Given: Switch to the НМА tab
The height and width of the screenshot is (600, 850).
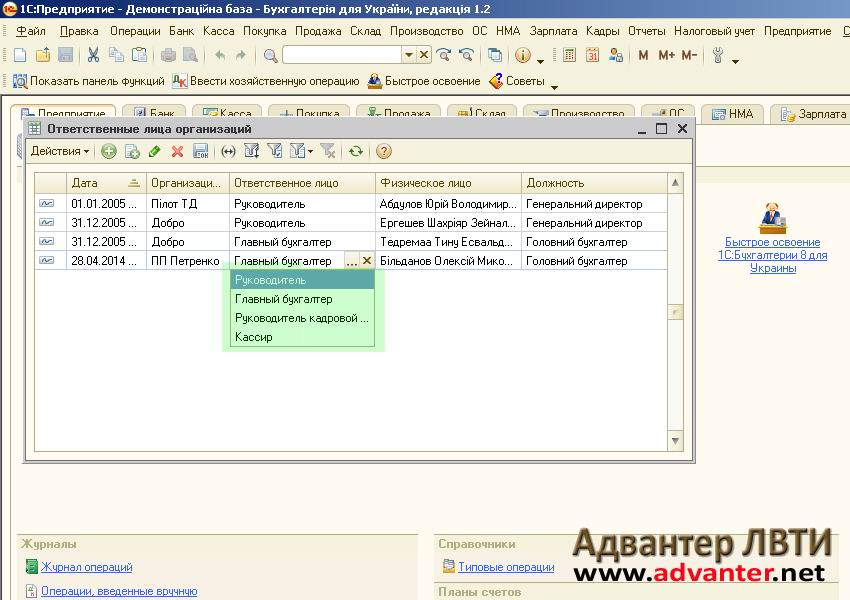Looking at the screenshot, I should click(732, 114).
